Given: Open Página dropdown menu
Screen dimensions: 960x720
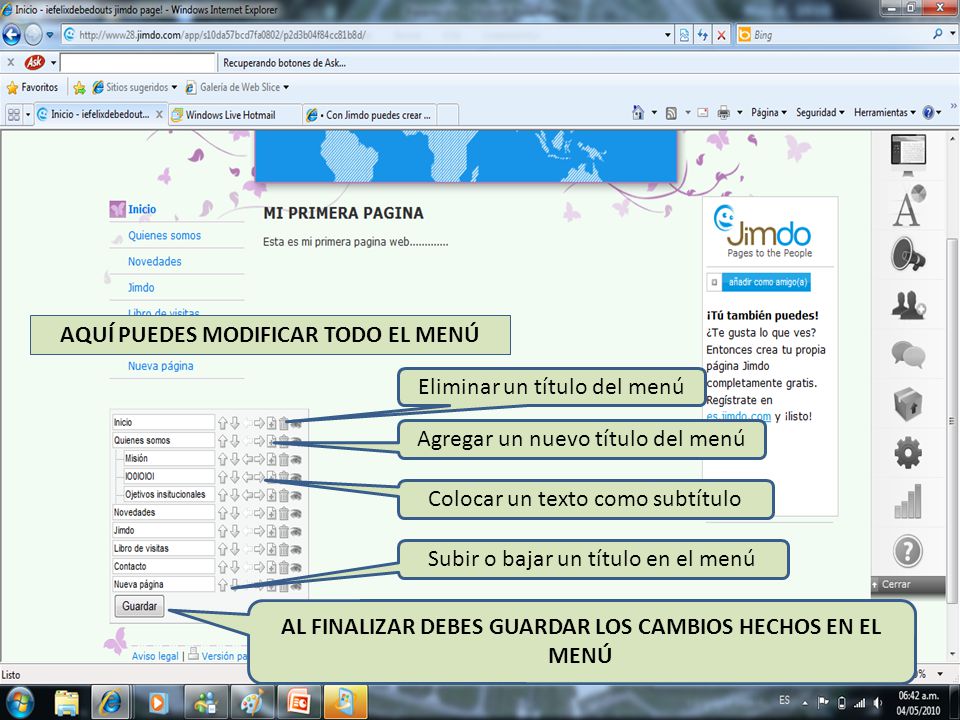Looking at the screenshot, I should pos(769,113).
